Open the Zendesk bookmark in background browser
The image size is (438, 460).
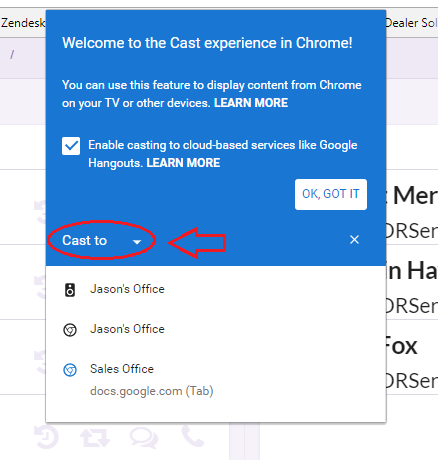(23, 23)
